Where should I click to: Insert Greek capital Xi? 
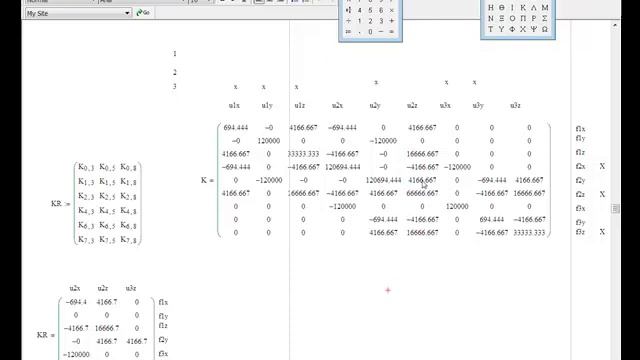point(501,18)
